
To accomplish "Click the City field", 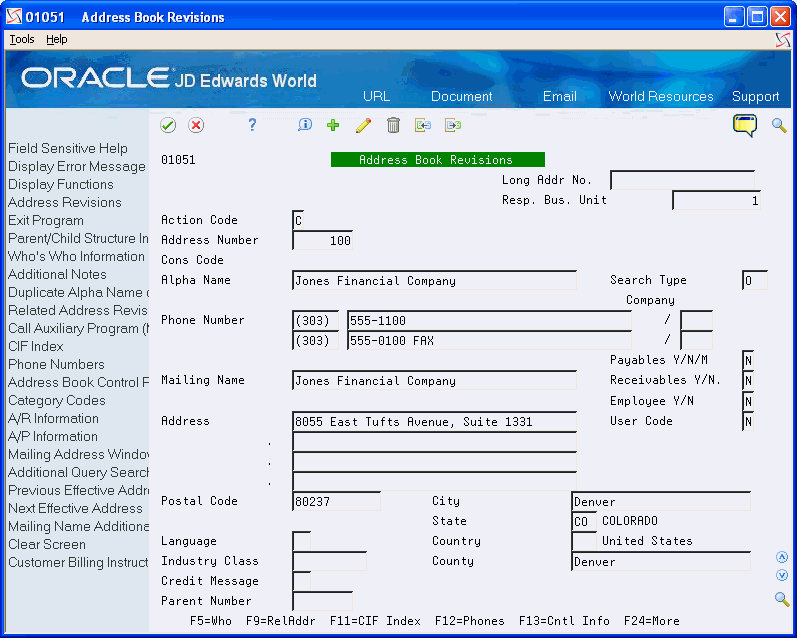I will (661, 501).
